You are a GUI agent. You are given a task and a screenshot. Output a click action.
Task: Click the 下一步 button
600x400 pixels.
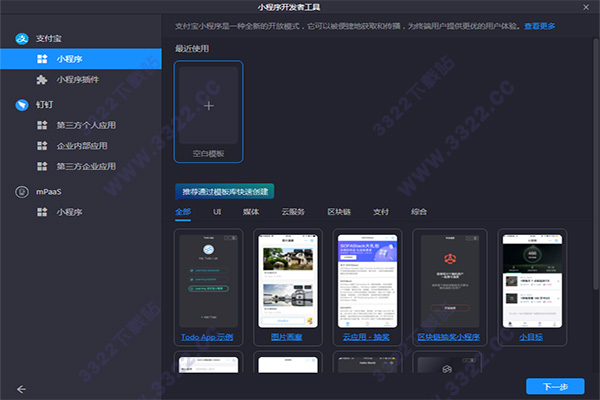[x=555, y=386]
